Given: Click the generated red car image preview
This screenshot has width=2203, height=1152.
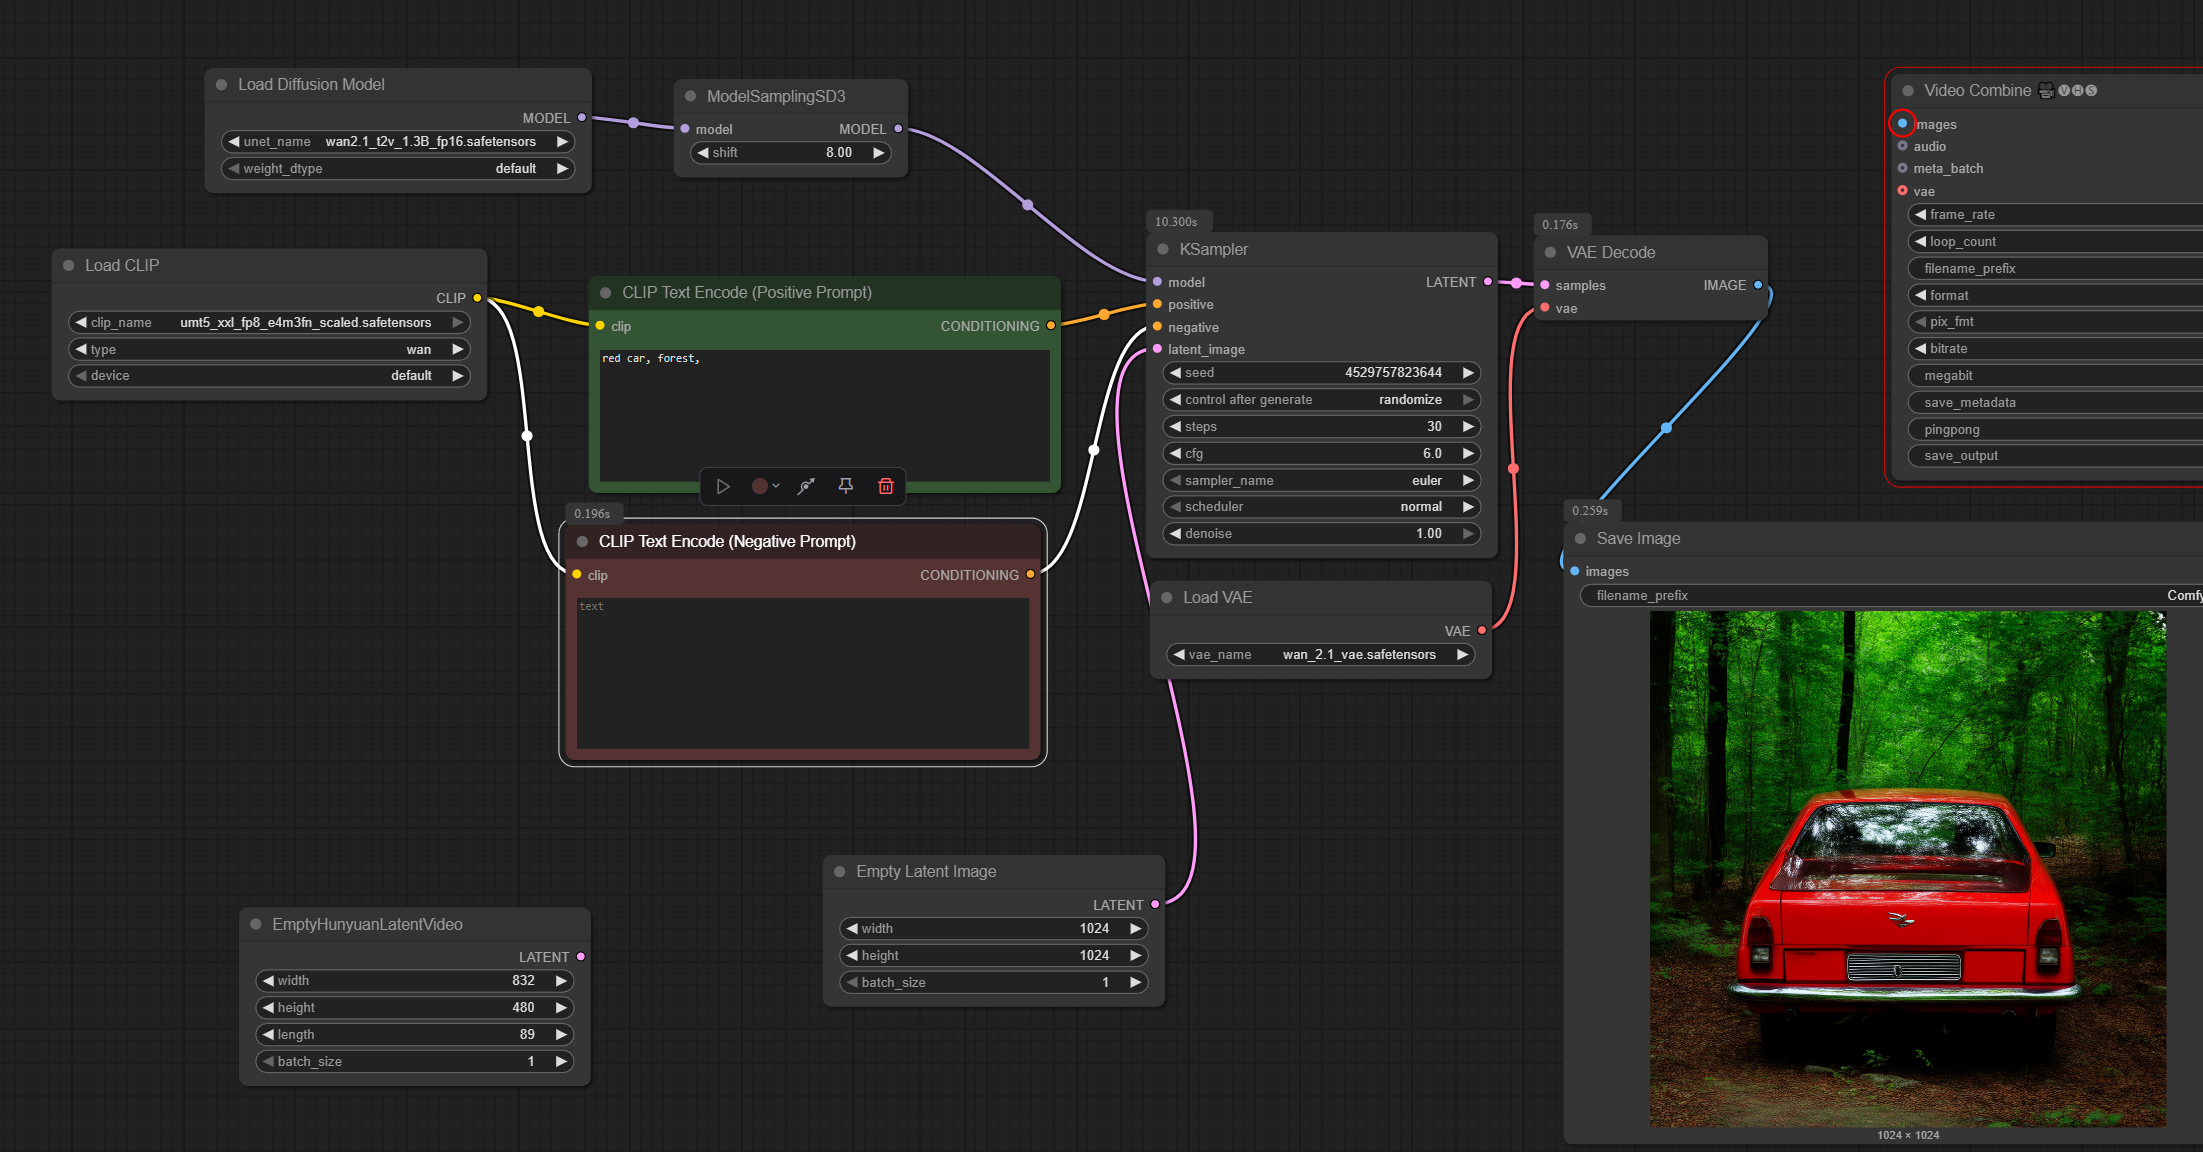Looking at the screenshot, I should (1907, 868).
